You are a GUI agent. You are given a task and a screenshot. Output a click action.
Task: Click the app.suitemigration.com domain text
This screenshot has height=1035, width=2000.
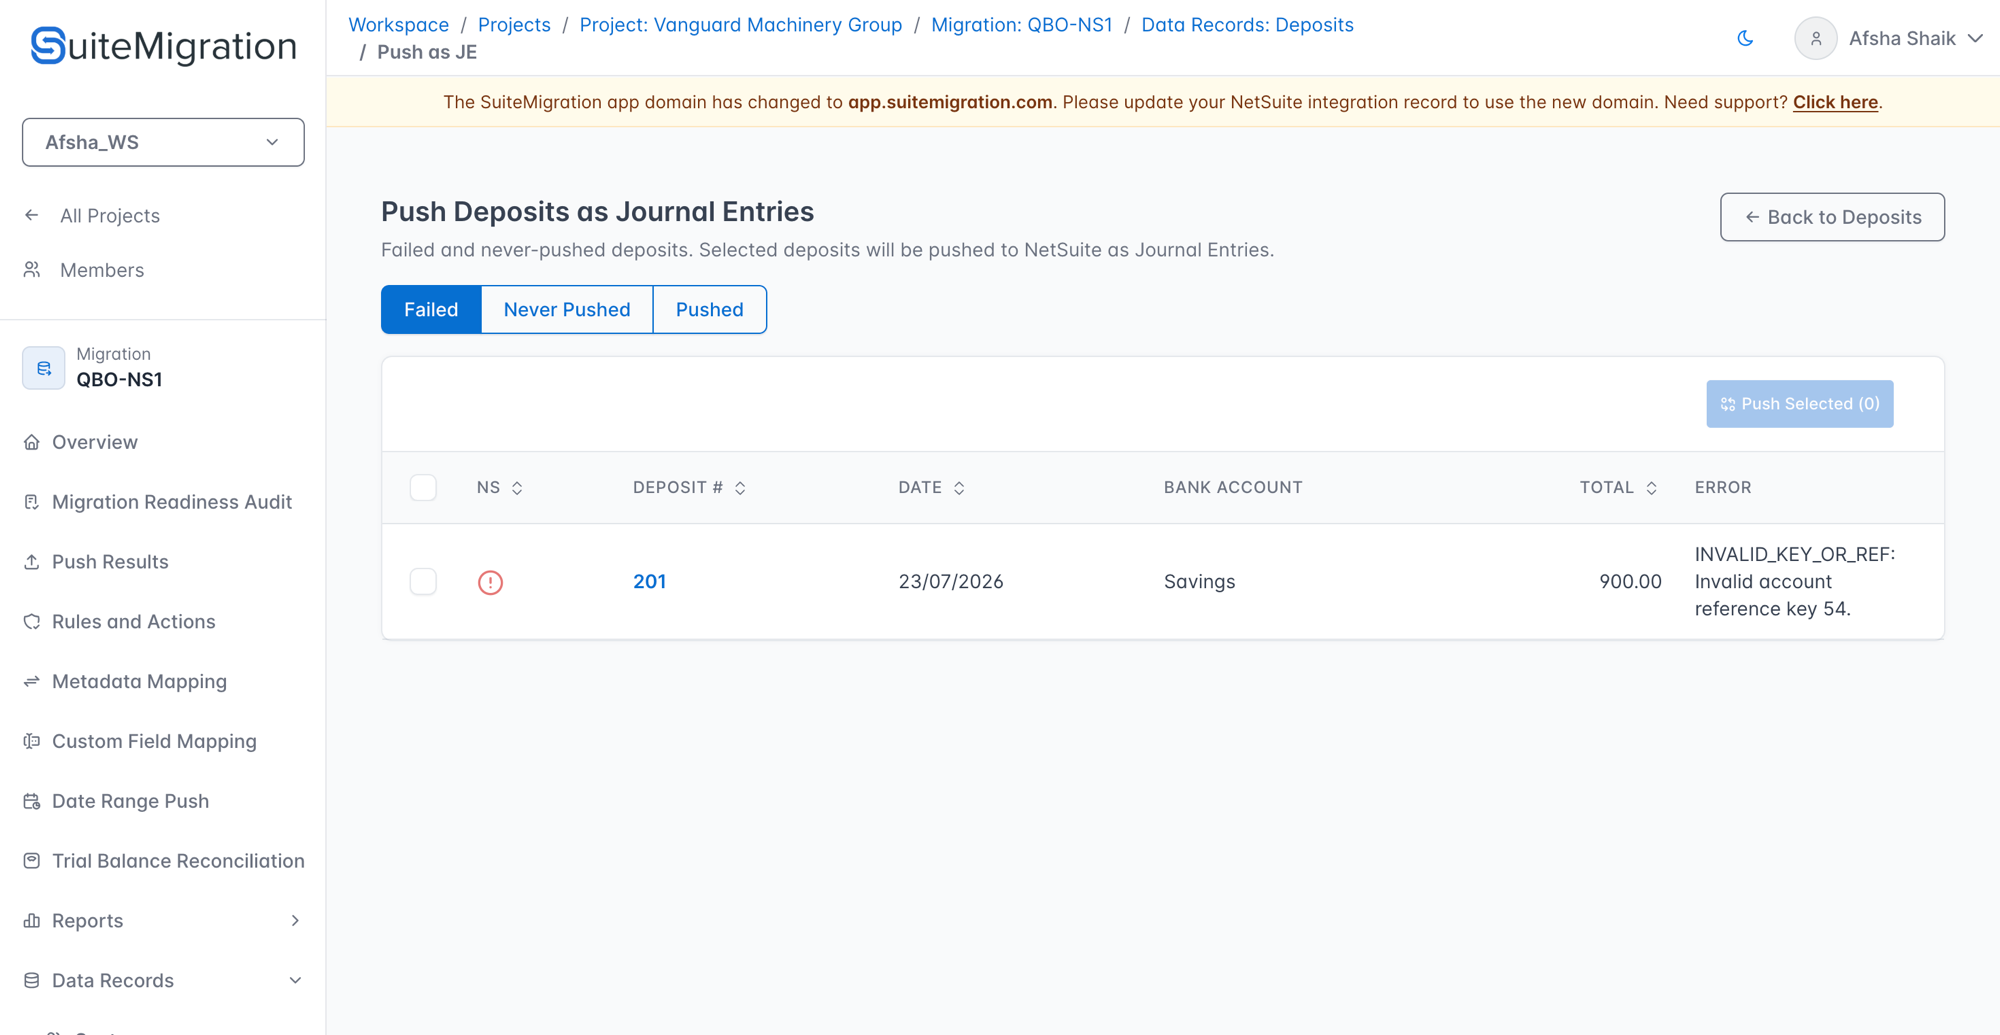pos(950,102)
